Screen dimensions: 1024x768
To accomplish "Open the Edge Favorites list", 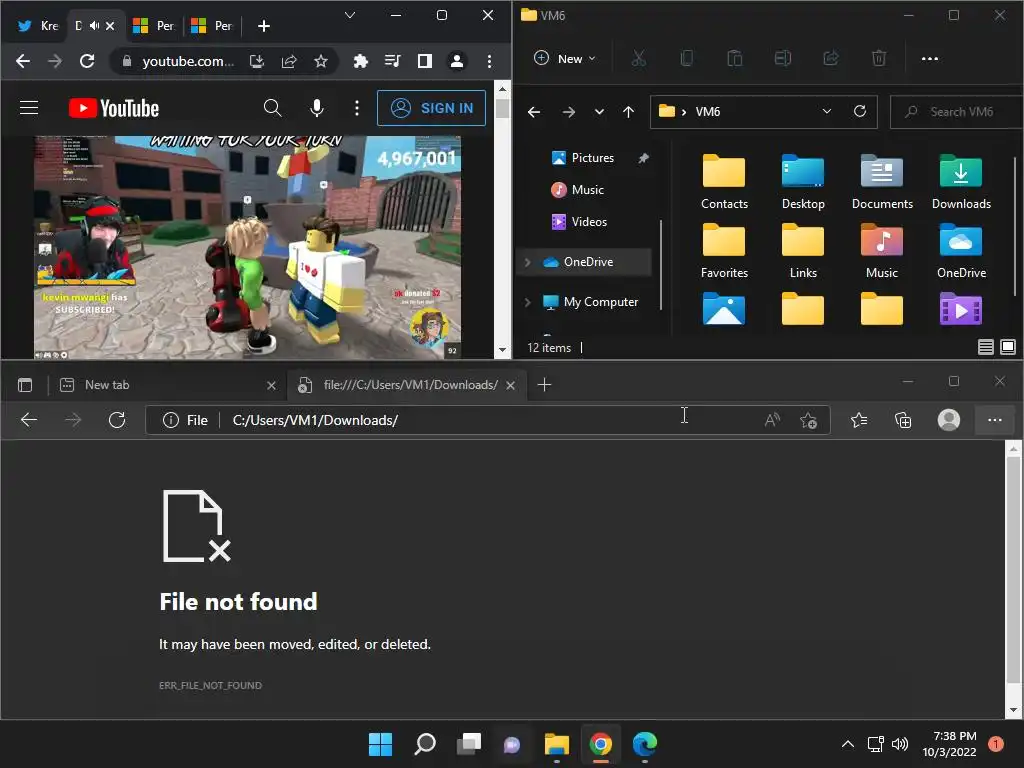I will (859, 420).
